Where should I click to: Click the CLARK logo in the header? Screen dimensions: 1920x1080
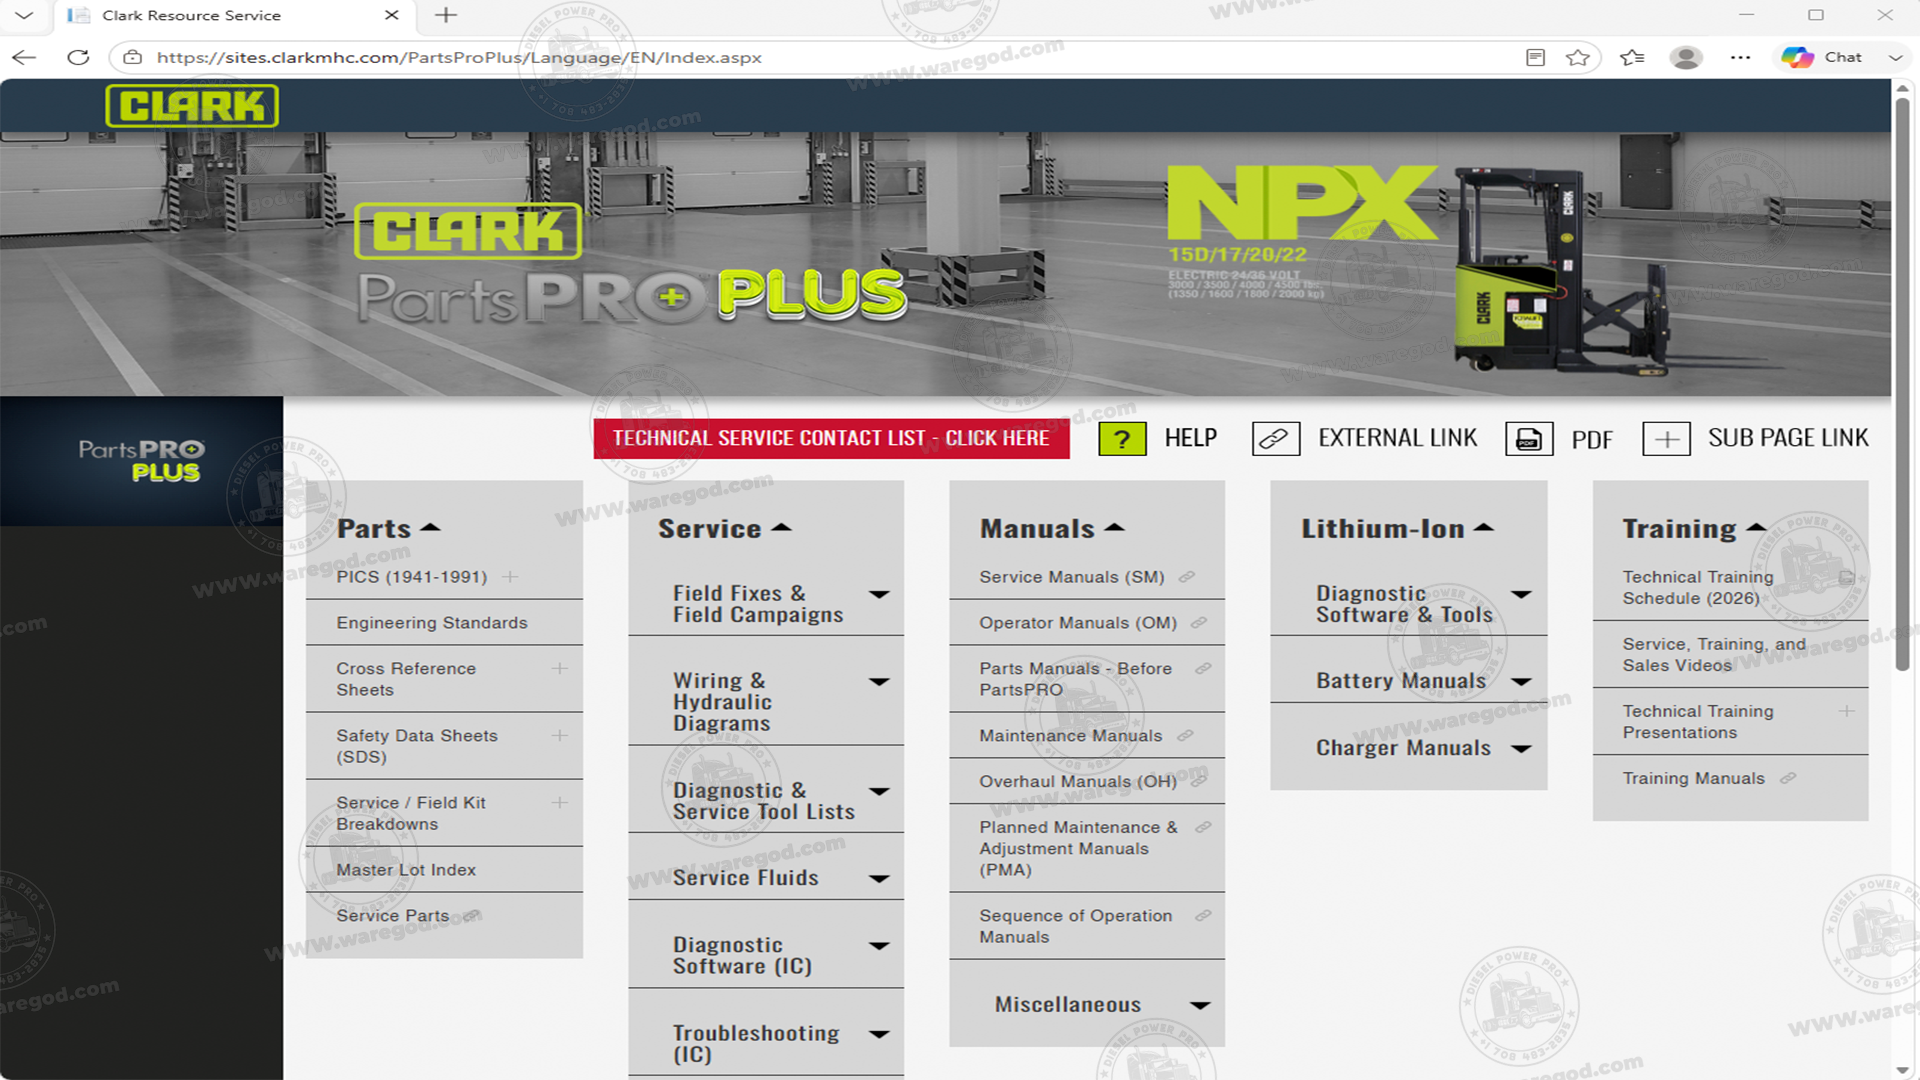tap(192, 106)
